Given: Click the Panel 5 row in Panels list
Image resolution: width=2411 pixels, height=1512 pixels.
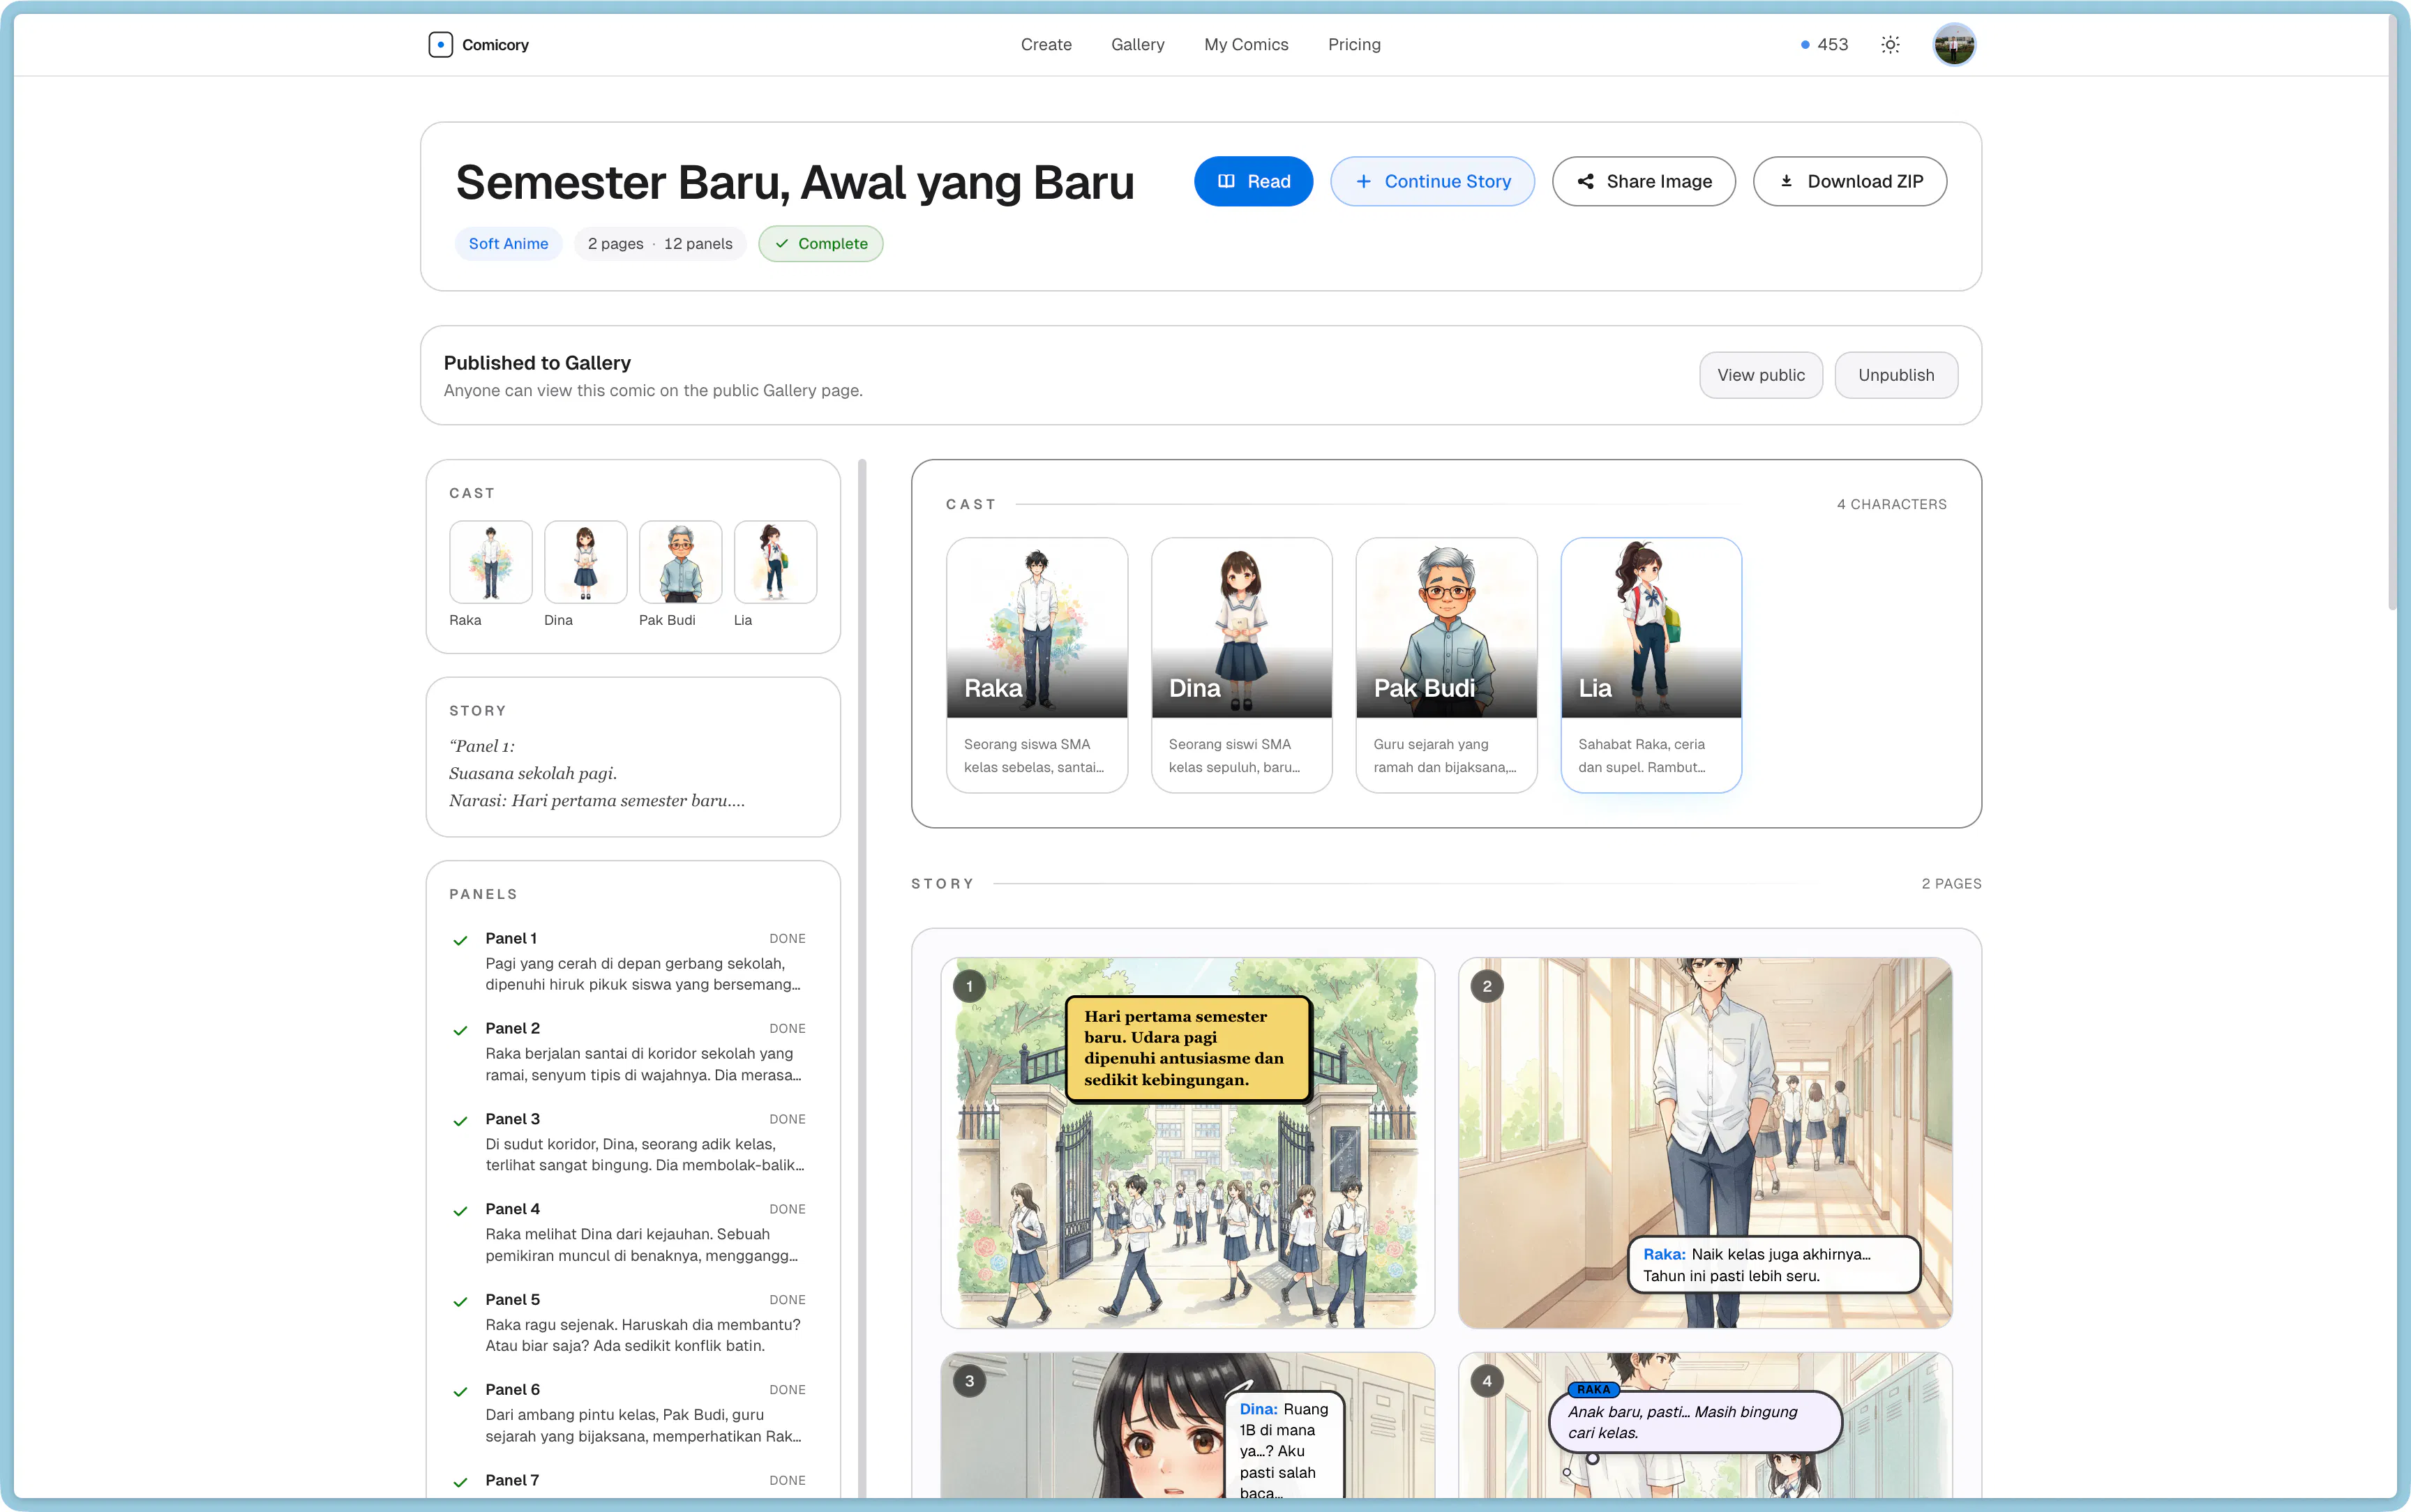Looking at the screenshot, I should click(x=632, y=1322).
